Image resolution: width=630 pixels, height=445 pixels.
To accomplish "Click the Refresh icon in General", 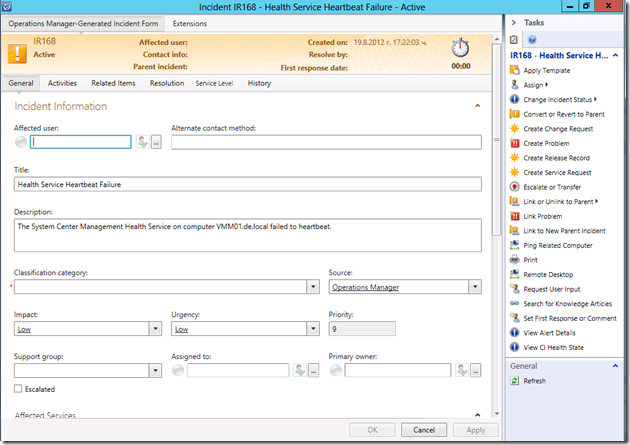I will point(514,381).
